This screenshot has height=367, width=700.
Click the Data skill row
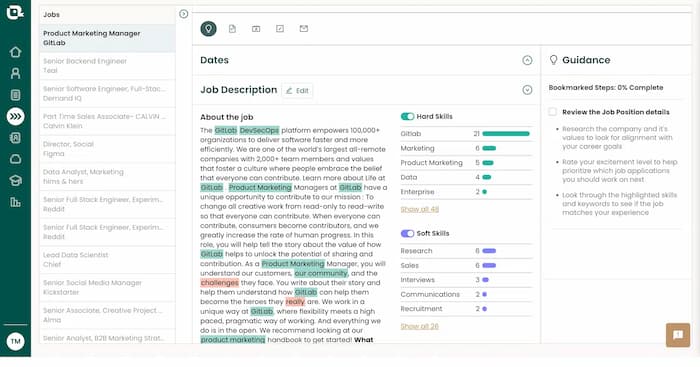click(467, 177)
